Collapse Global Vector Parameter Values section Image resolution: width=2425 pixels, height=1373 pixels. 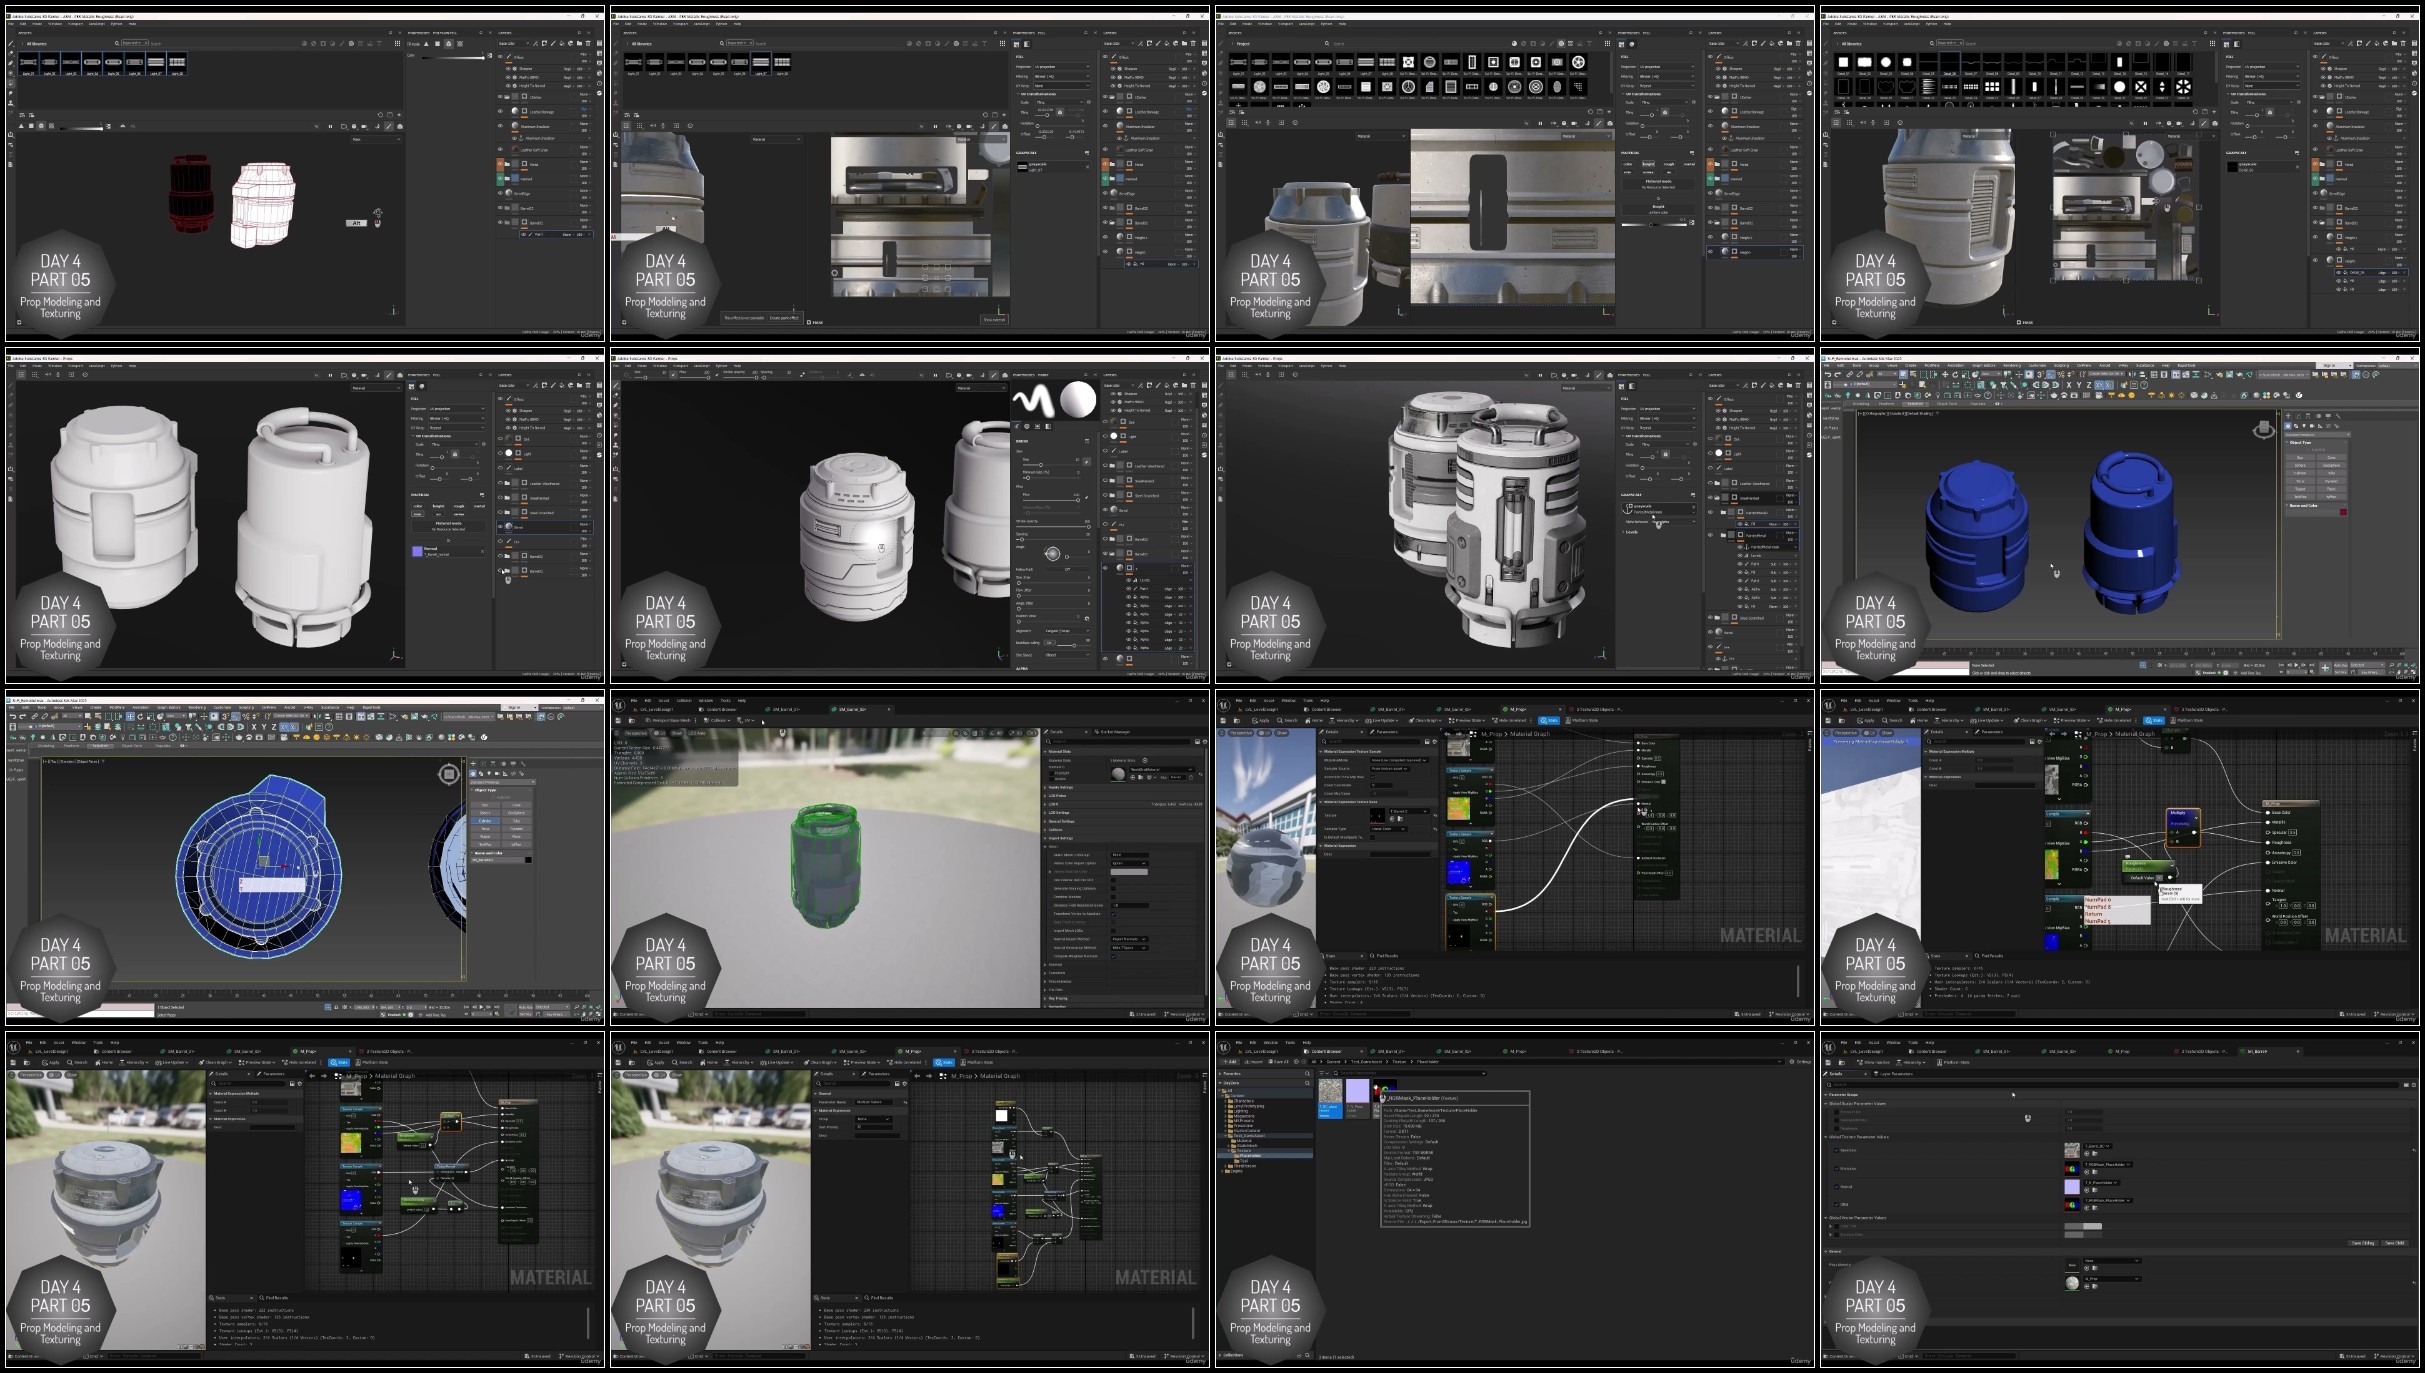coord(1825,1218)
